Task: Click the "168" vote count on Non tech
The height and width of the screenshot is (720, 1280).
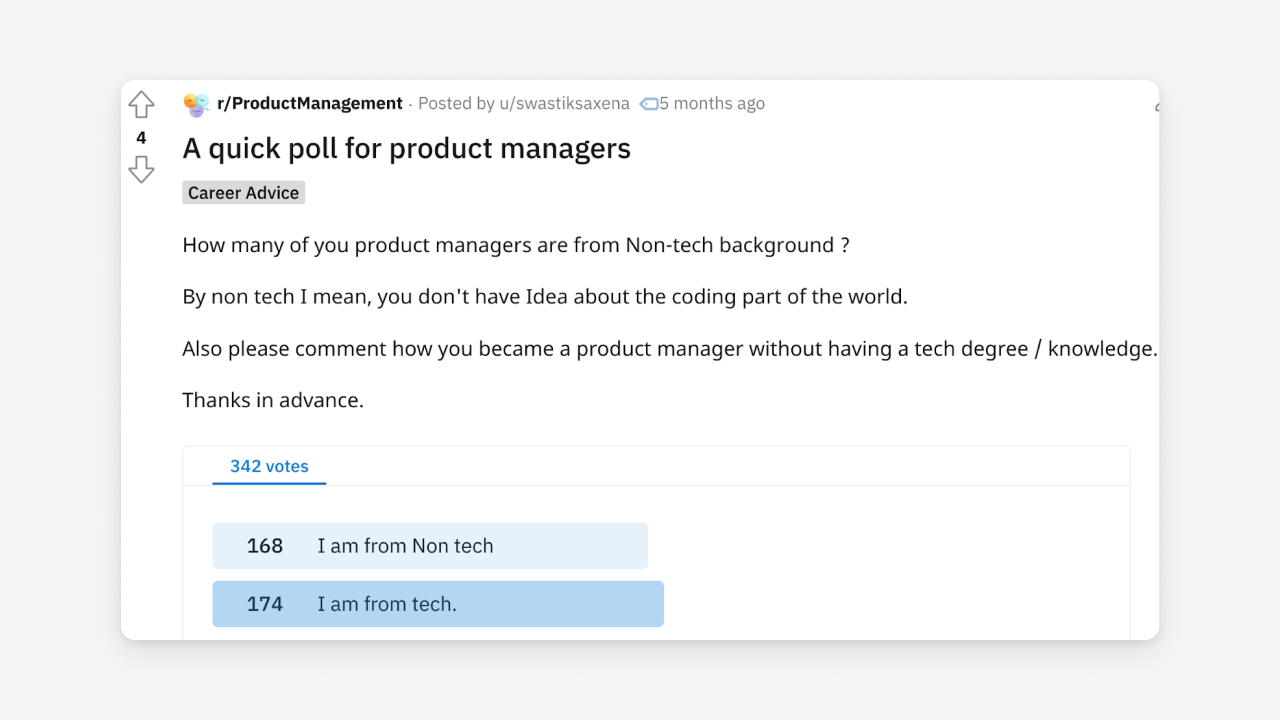Action: [264, 545]
